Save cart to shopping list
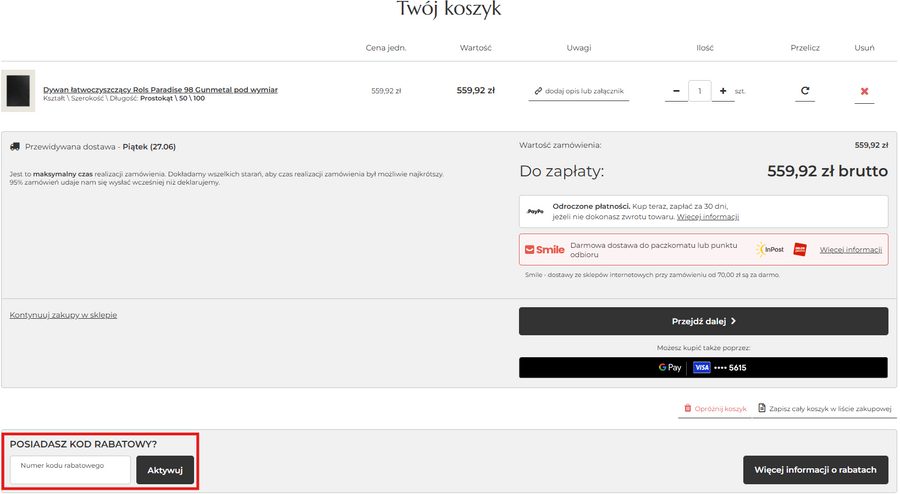900x494 pixels. pos(824,409)
